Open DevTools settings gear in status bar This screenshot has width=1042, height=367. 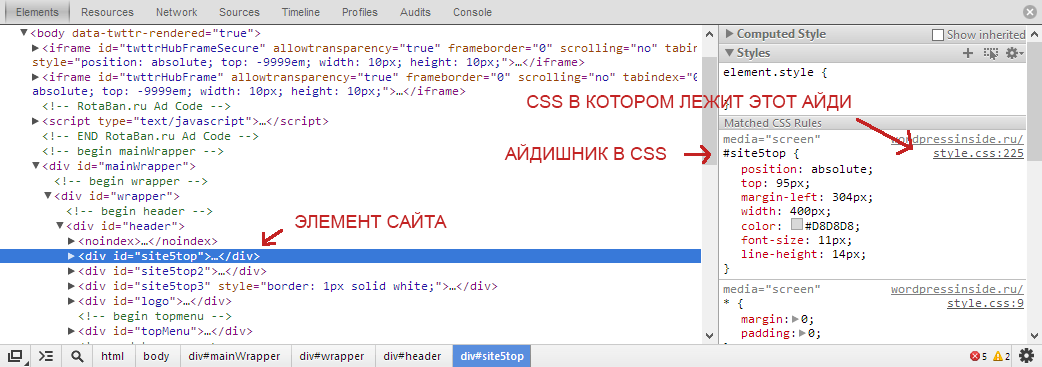[1027, 356]
